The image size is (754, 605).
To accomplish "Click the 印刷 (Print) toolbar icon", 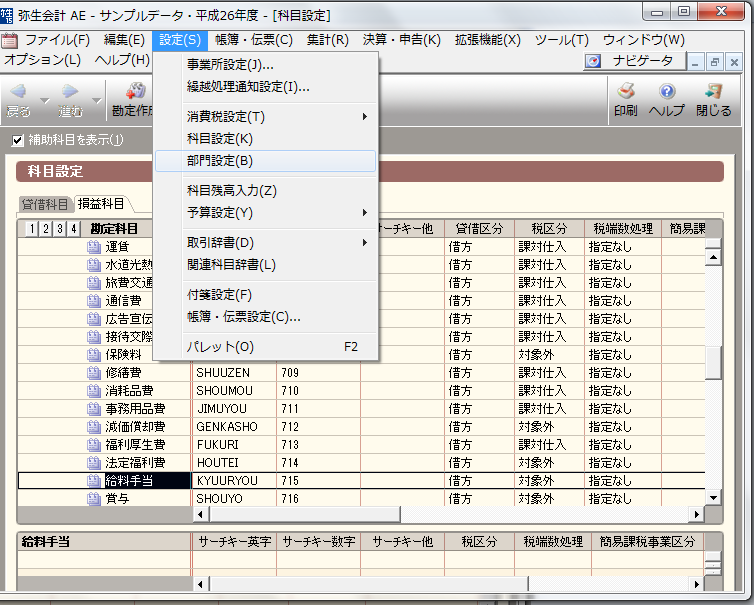I will pos(625,92).
